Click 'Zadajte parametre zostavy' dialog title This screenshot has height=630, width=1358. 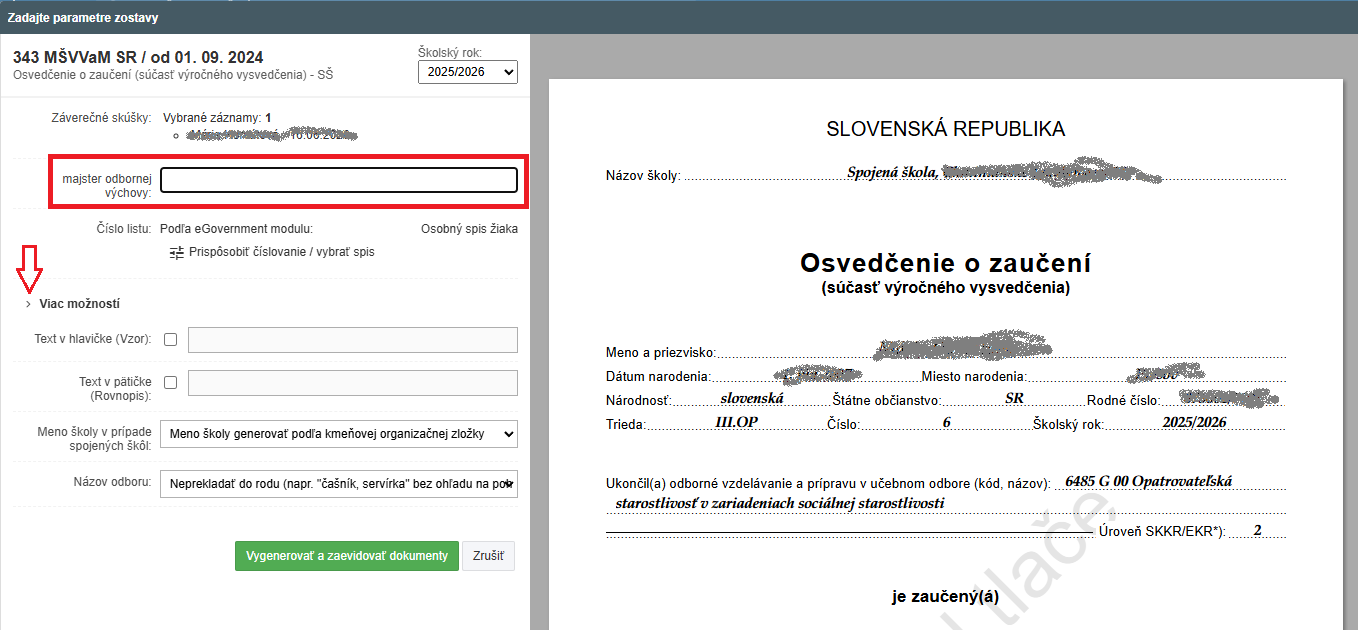coord(82,18)
